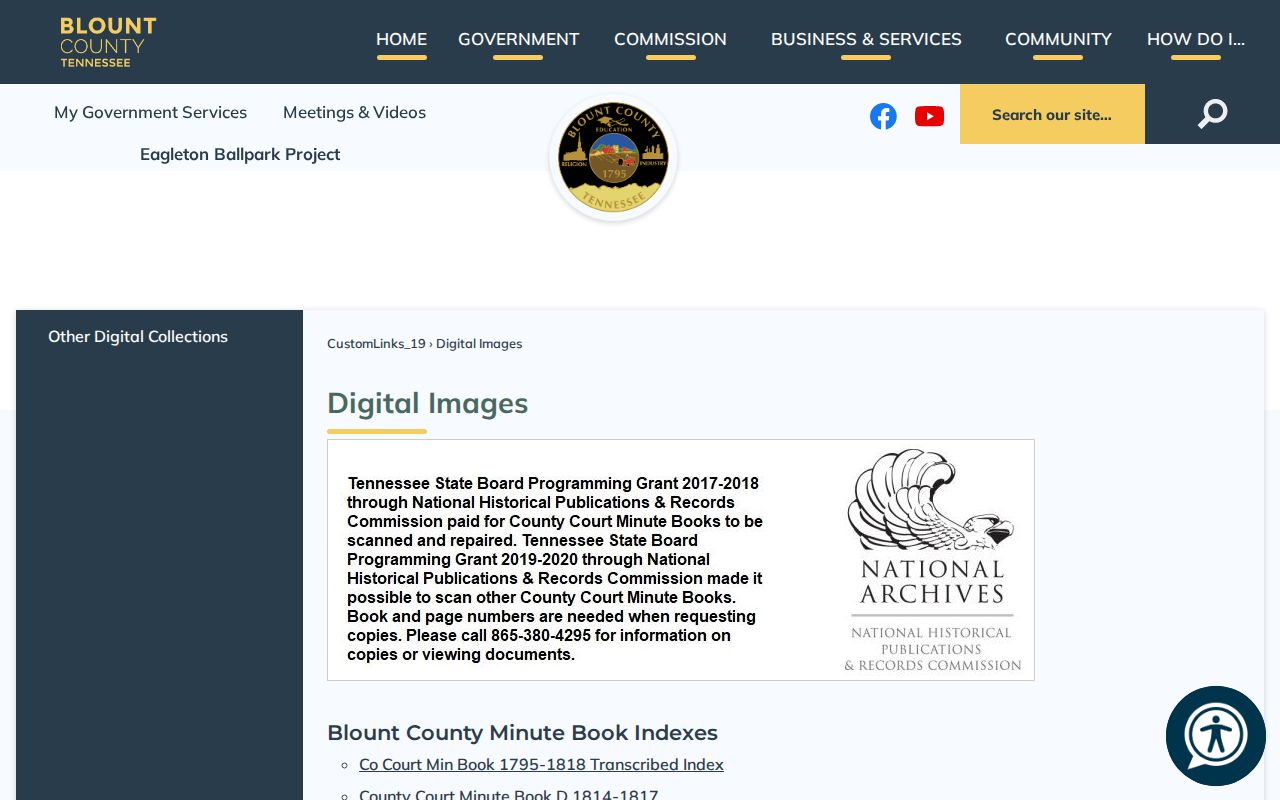This screenshot has width=1280, height=800.
Task: Click the Digital Images breadcrumb
Action: (479, 344)
